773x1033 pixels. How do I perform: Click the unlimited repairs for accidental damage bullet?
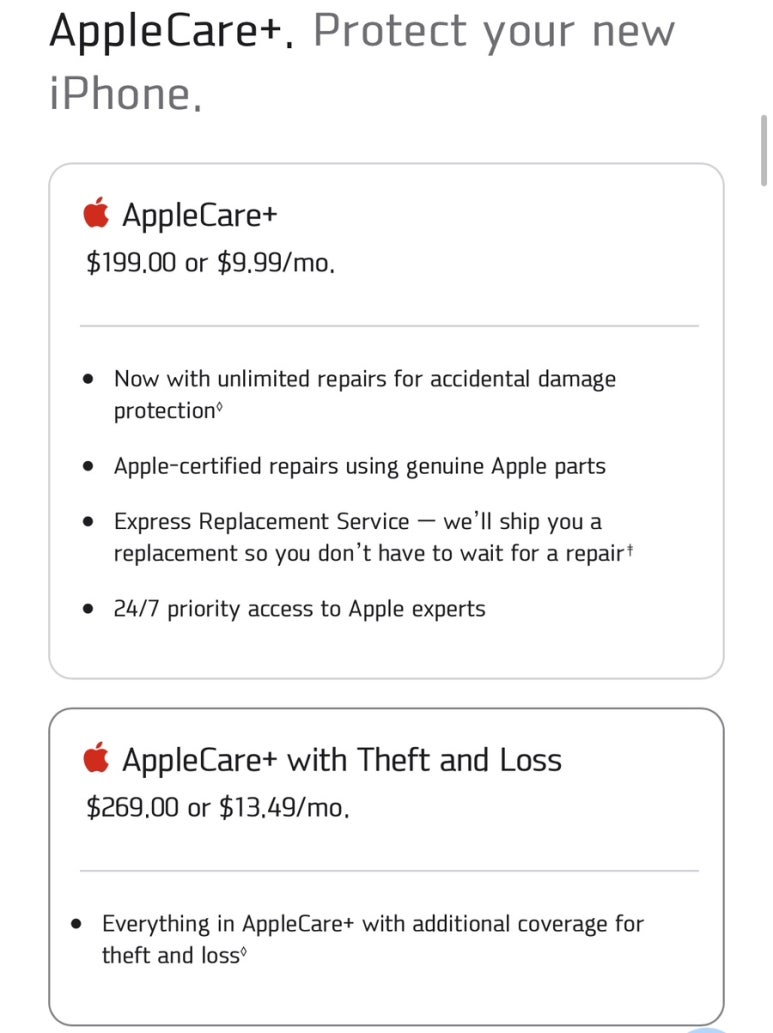point(364,394)
